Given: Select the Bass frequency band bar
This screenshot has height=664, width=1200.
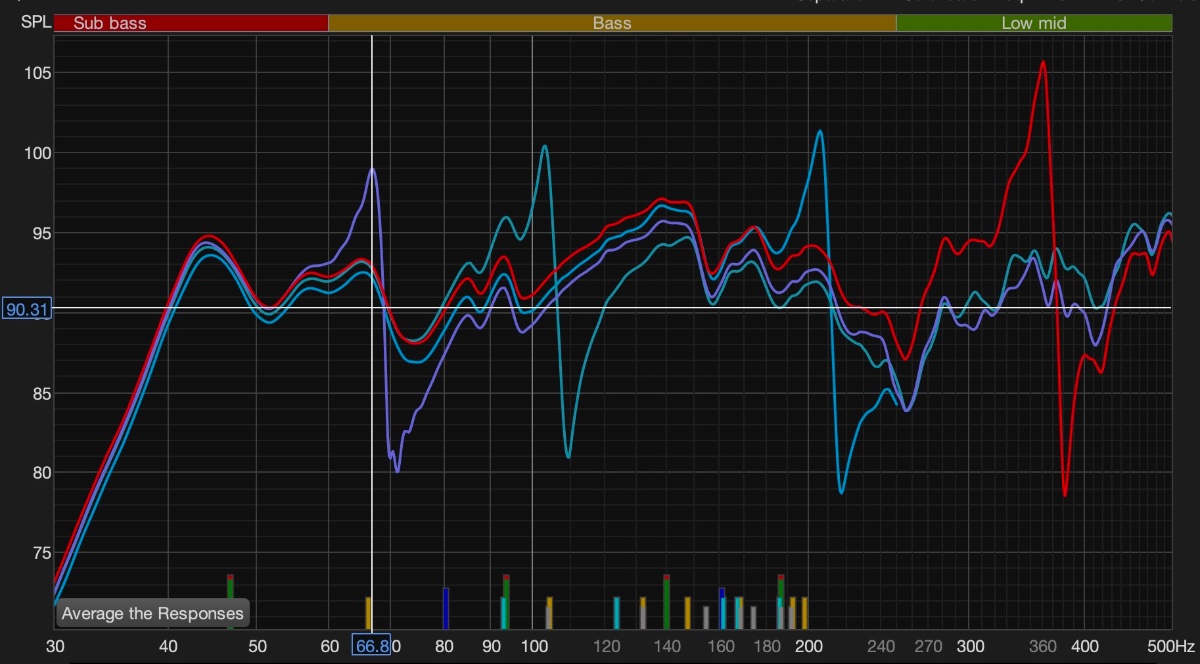Looking at the screenshot, I should 612,23.
